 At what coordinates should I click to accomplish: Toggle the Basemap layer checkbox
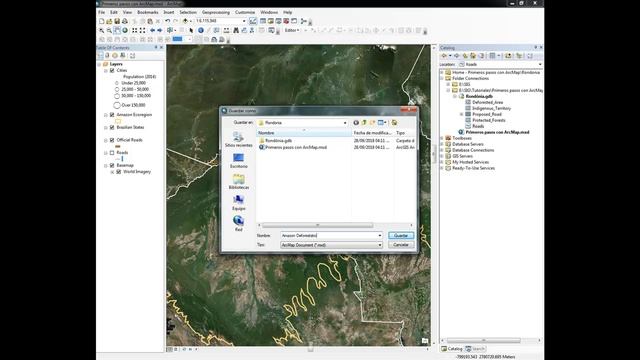coord(112,166)
